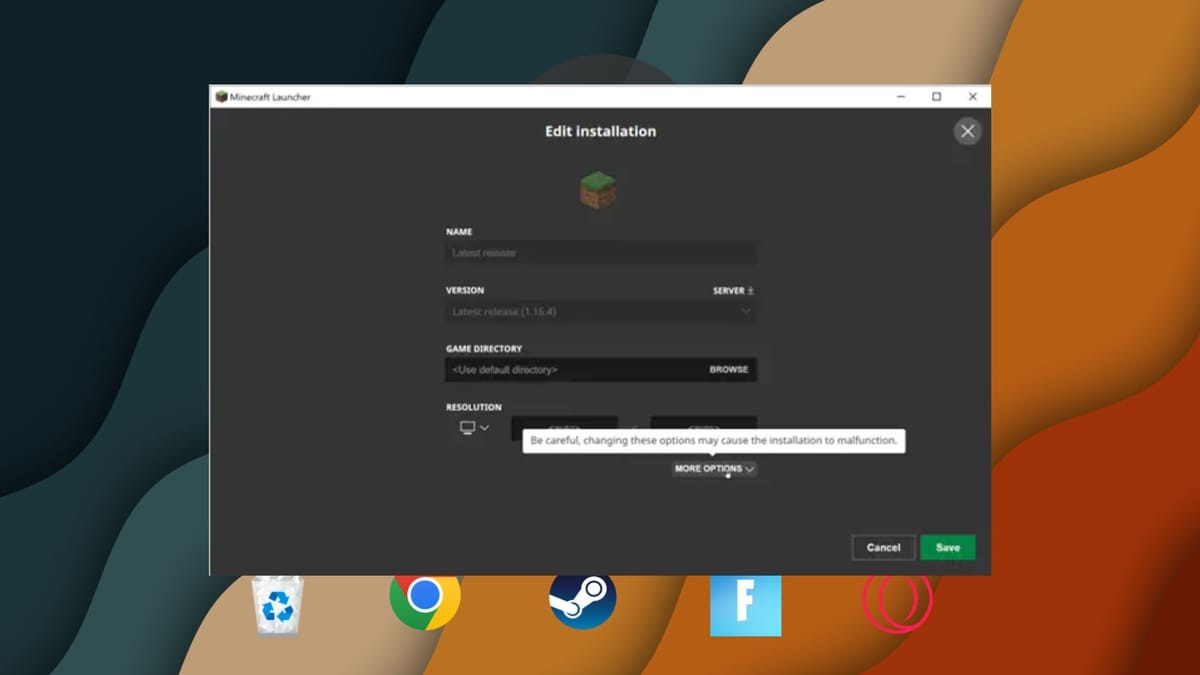1200x675 pixels.
Task: Open the Latest release version dropdown
Action: pyautogui.click(x=600, y=311)
